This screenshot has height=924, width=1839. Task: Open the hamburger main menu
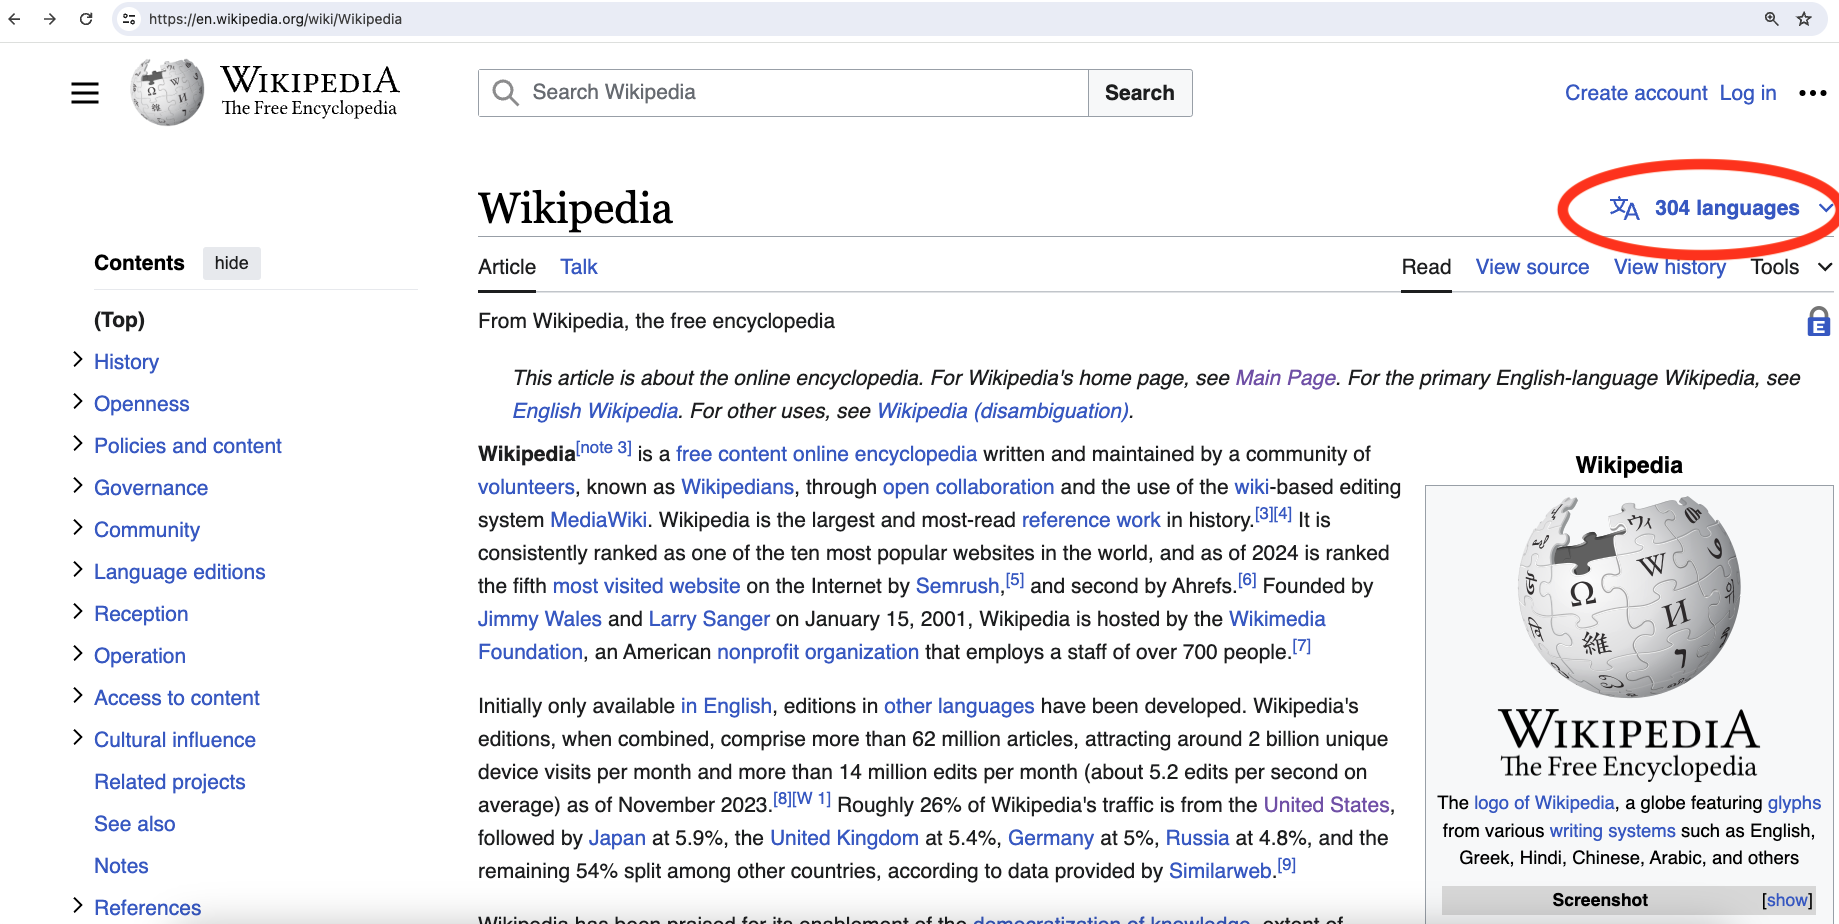tap(85, 93)
